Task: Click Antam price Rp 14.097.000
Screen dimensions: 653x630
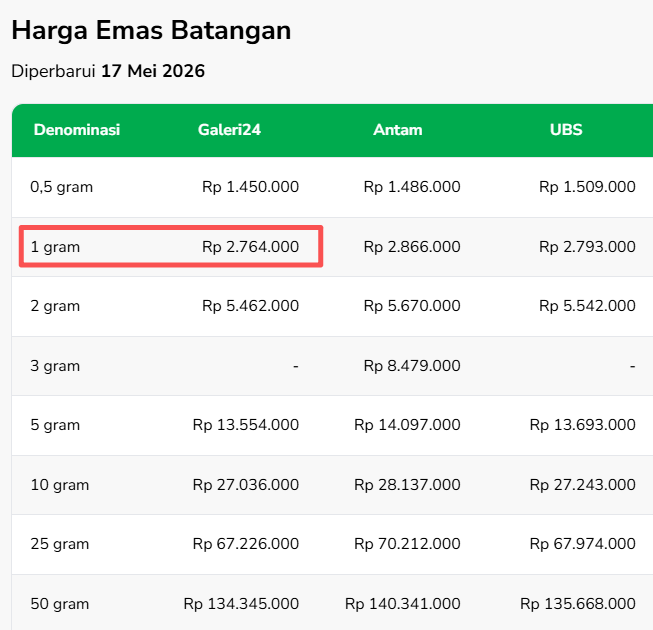Action: [x=407, y=425]
